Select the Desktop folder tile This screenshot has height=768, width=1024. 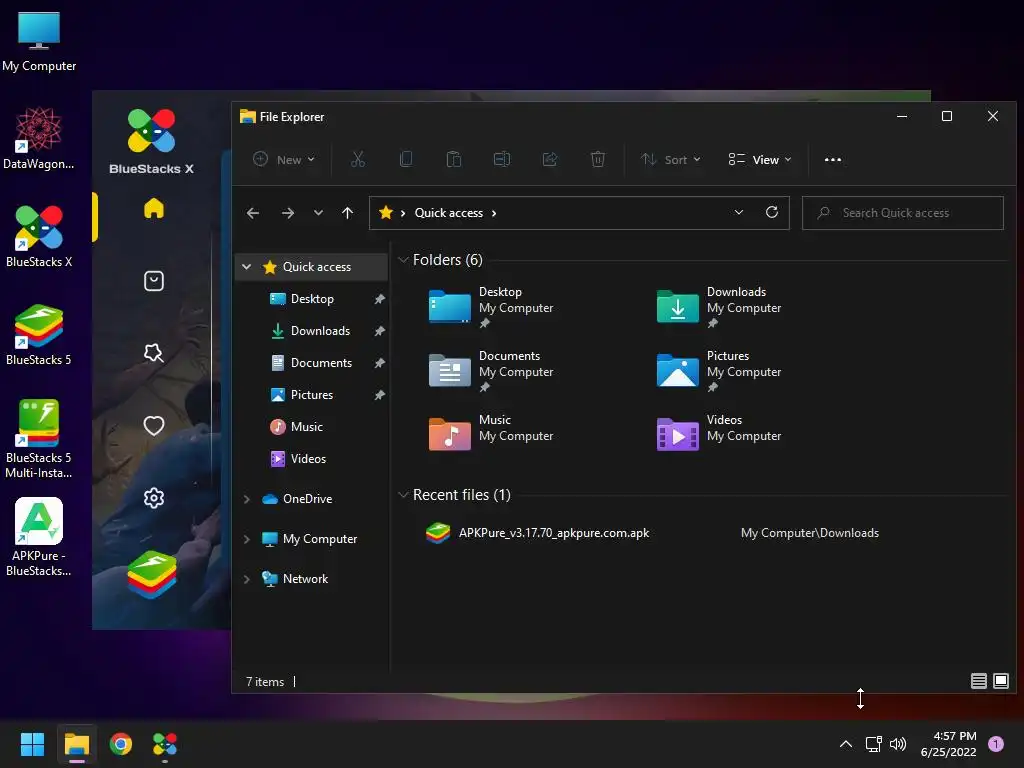click(x=492, y=306)
